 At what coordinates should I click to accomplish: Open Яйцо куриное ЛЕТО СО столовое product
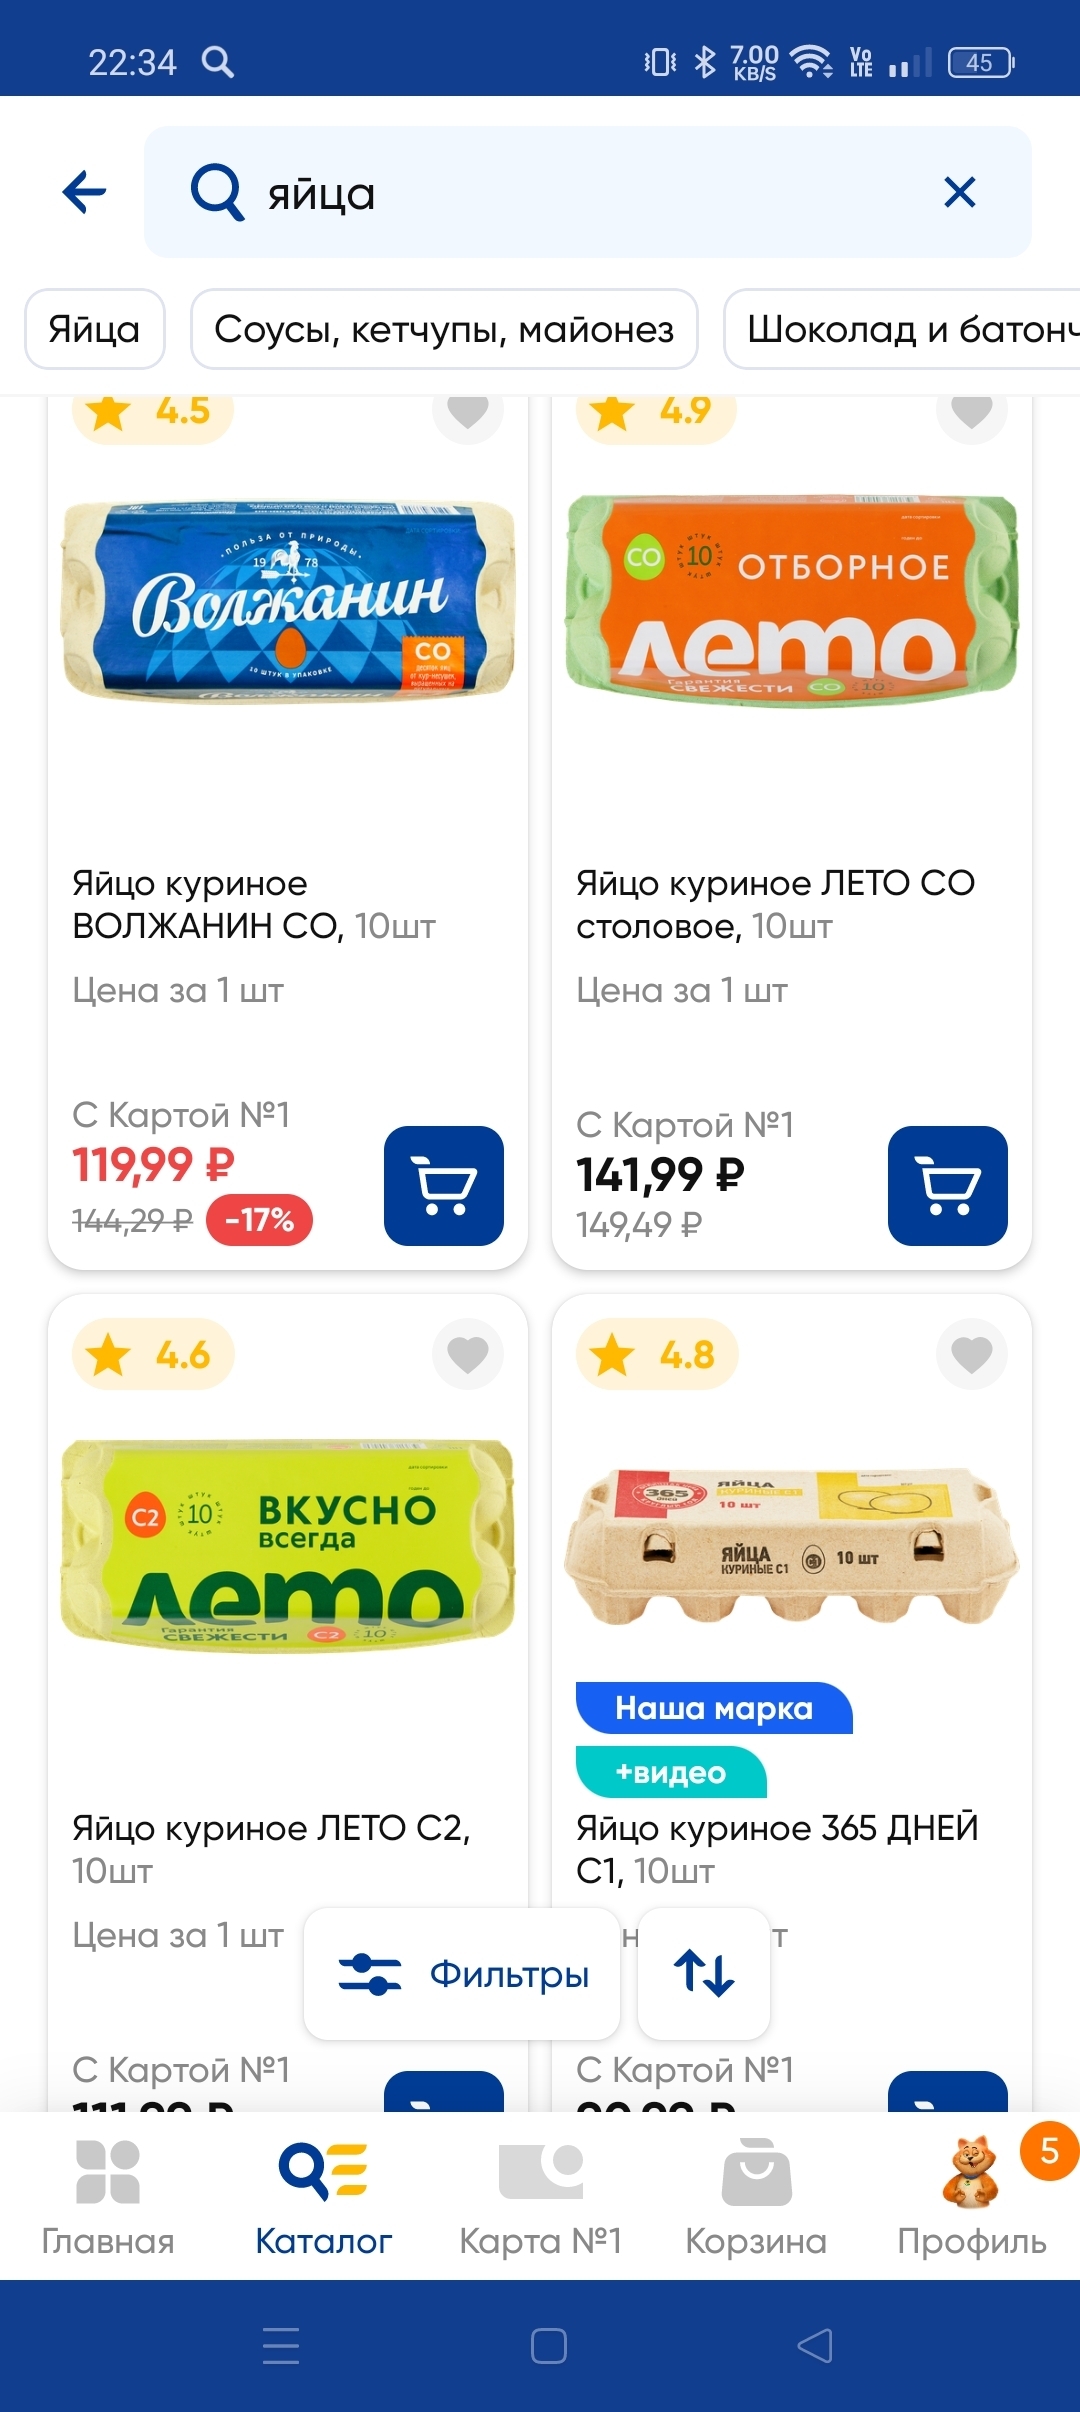(x=775, y=904)
